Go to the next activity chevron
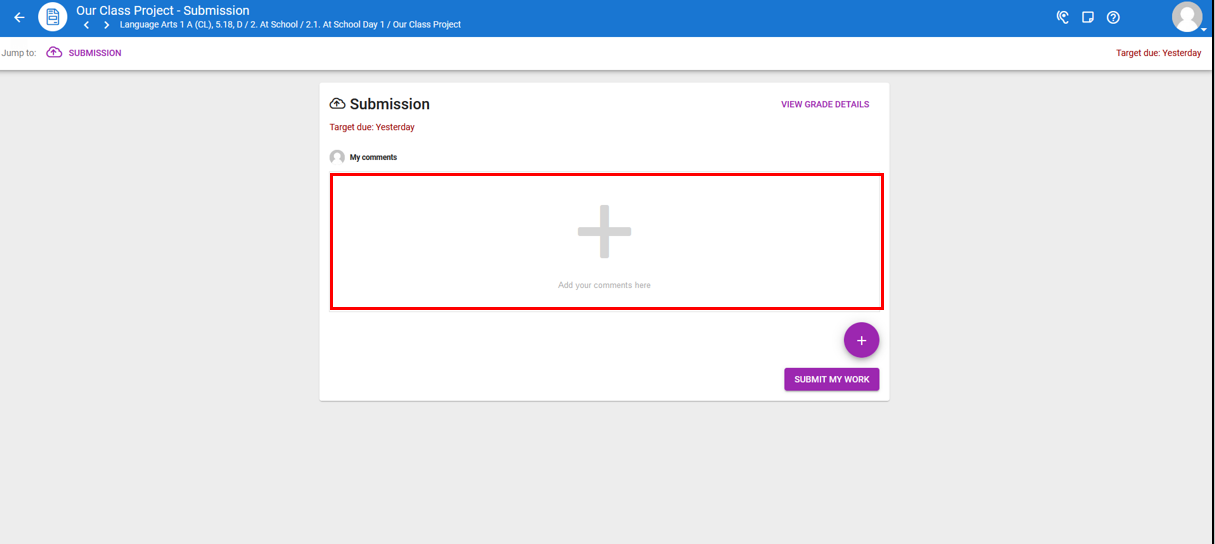The height and width of the screenshot is (544, 1215). tap(106, 25)
